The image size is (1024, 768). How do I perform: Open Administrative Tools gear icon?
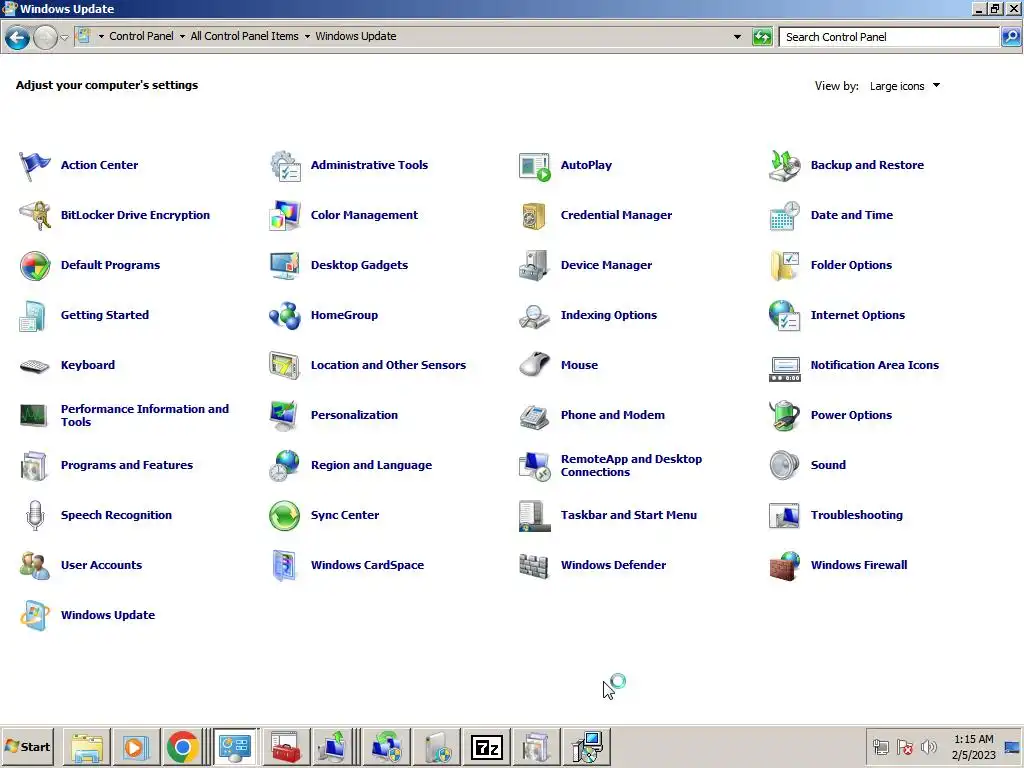(x=285, y=165)
